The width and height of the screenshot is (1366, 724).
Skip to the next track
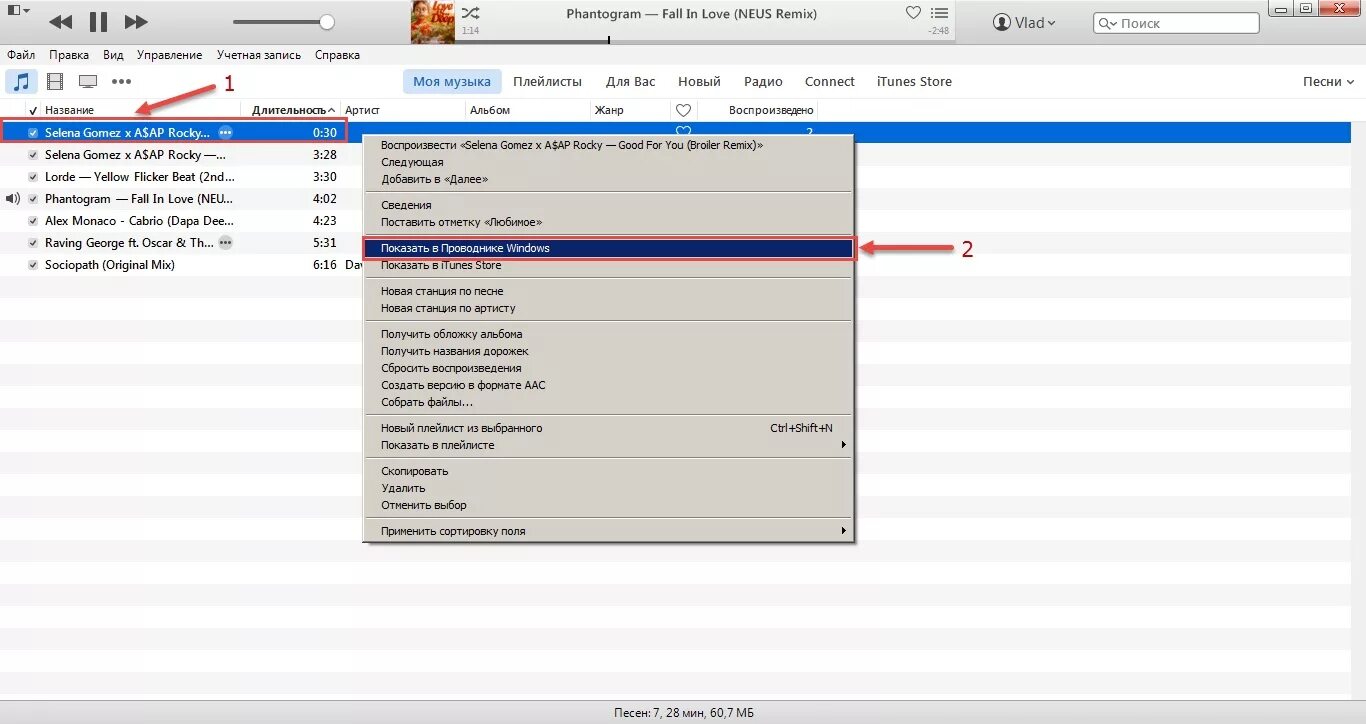(136, 21)
